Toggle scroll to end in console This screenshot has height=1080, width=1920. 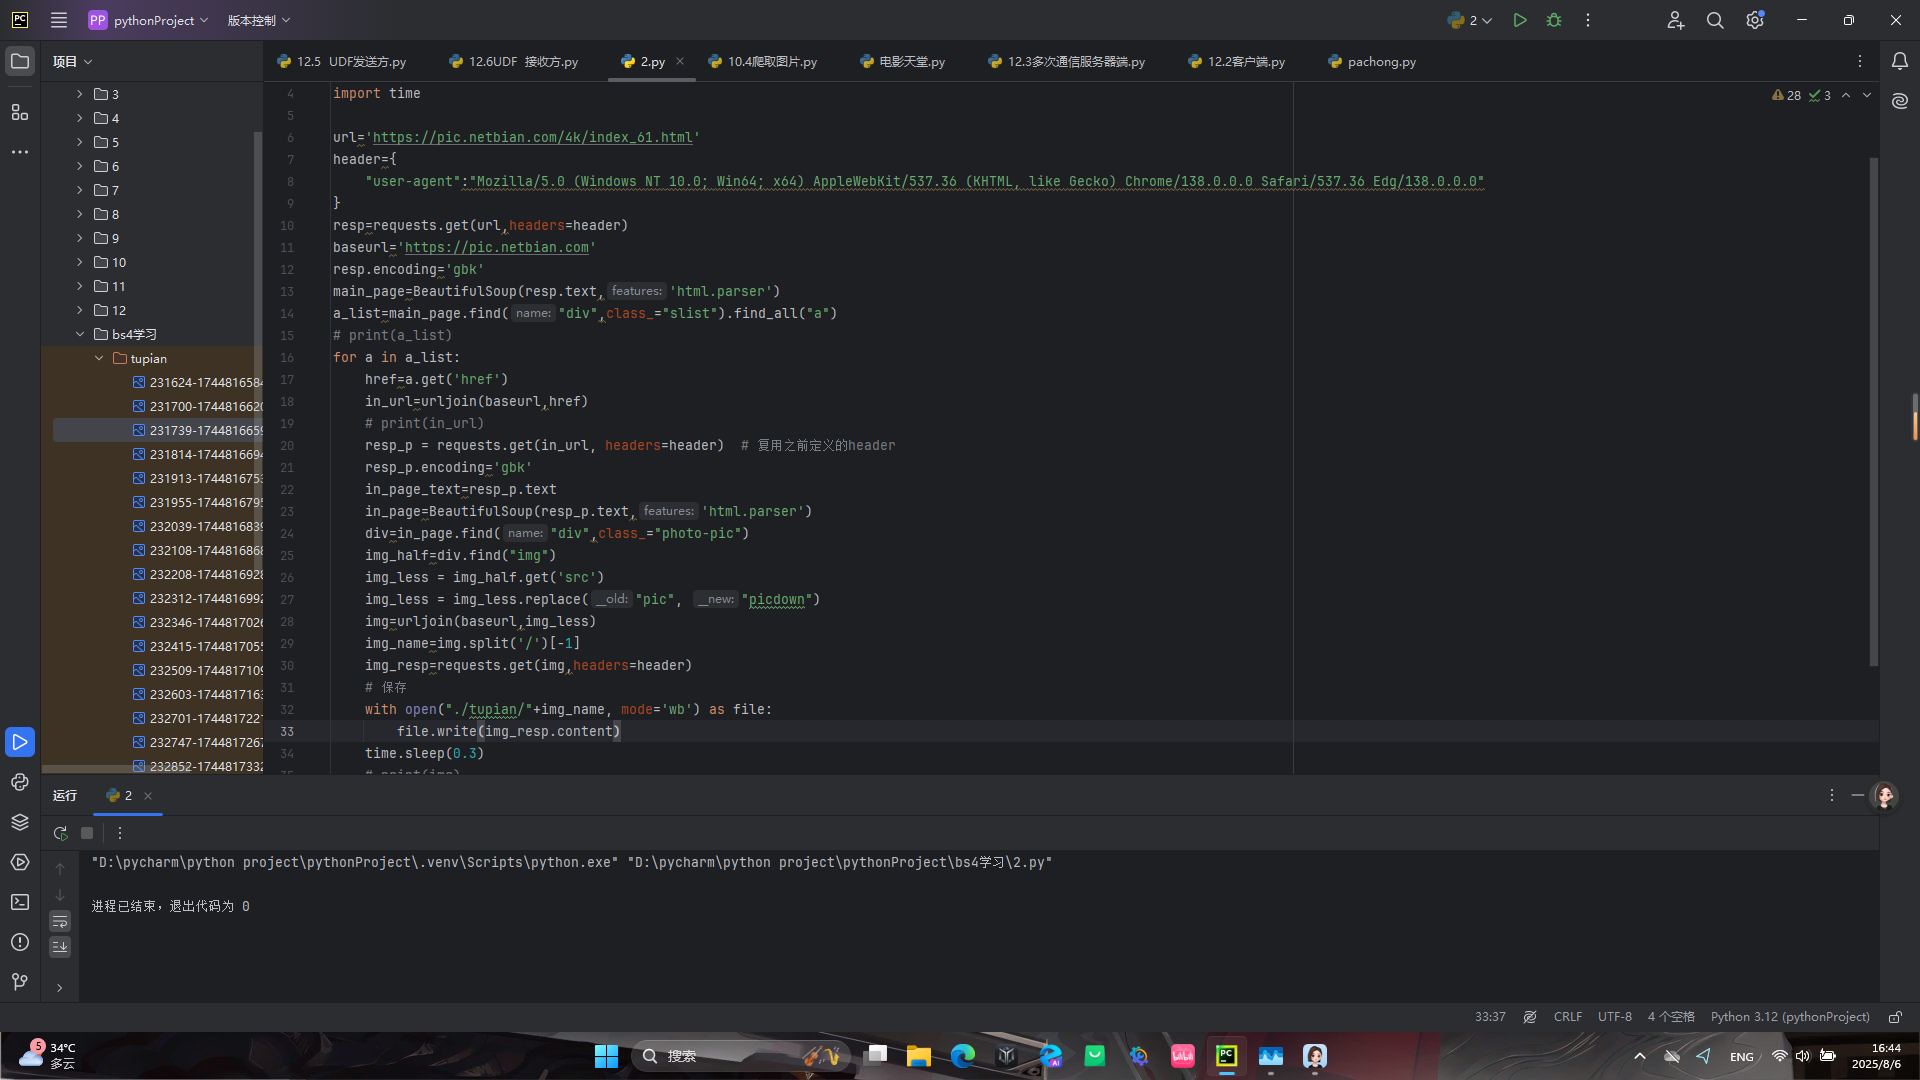[60, 946]
